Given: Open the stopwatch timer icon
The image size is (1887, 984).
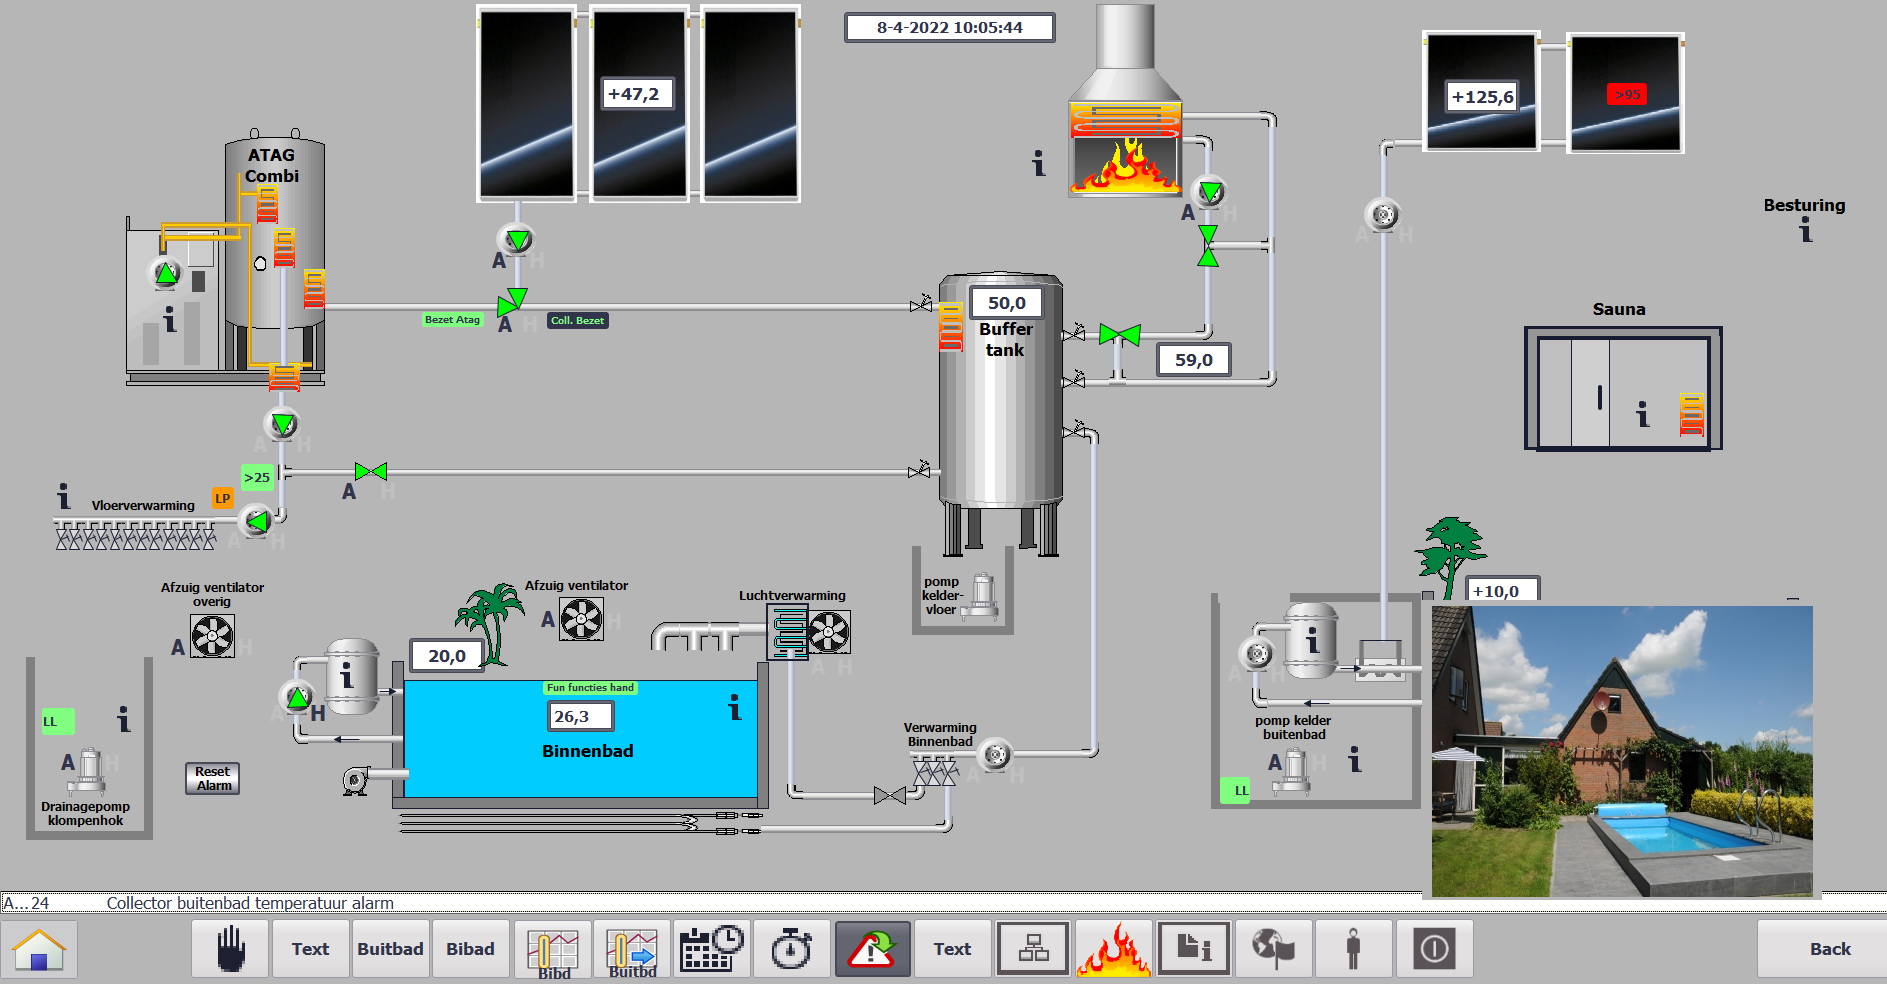Looking at the screenshot, I should tap(791, 949).
